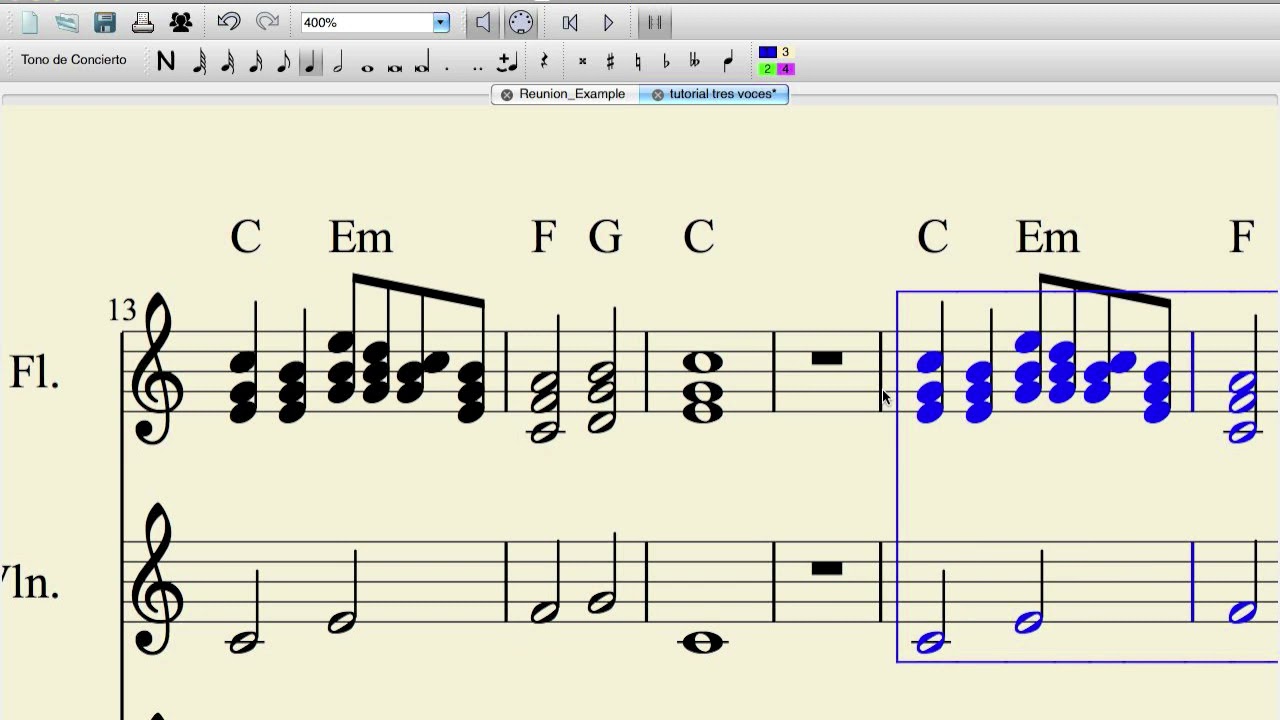Apply a double augmentation dot
Screen dimensions: 1280x720
click(477, 67)
